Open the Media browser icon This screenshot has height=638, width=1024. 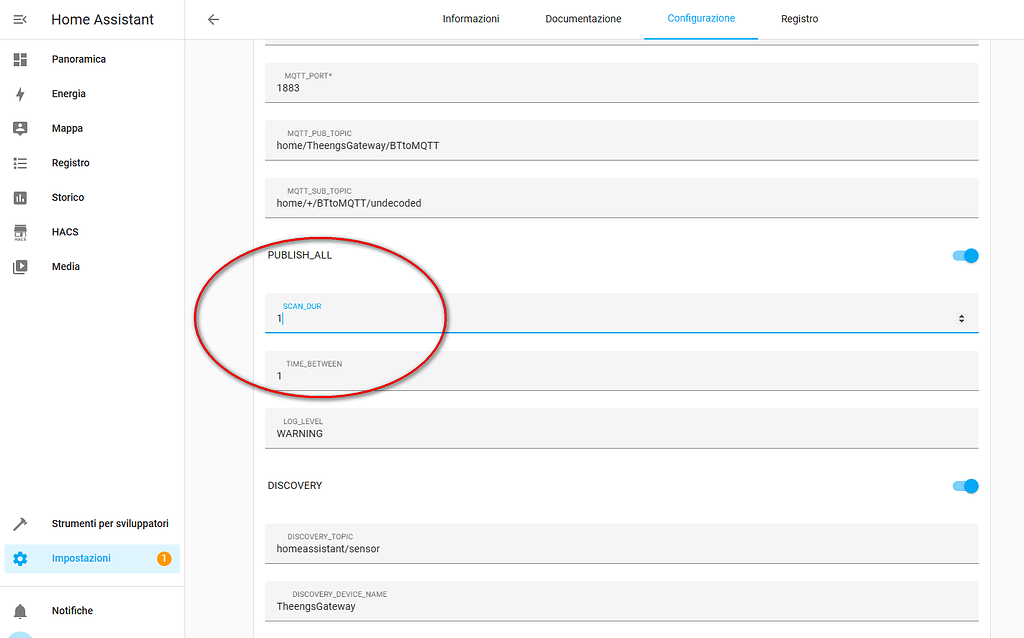21,266
